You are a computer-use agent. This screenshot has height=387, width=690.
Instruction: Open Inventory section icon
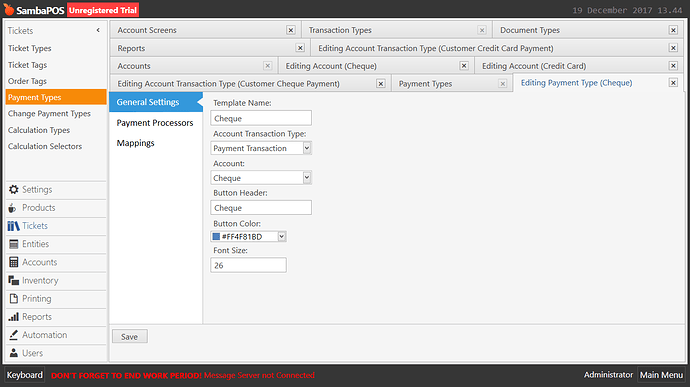[14, 280]
